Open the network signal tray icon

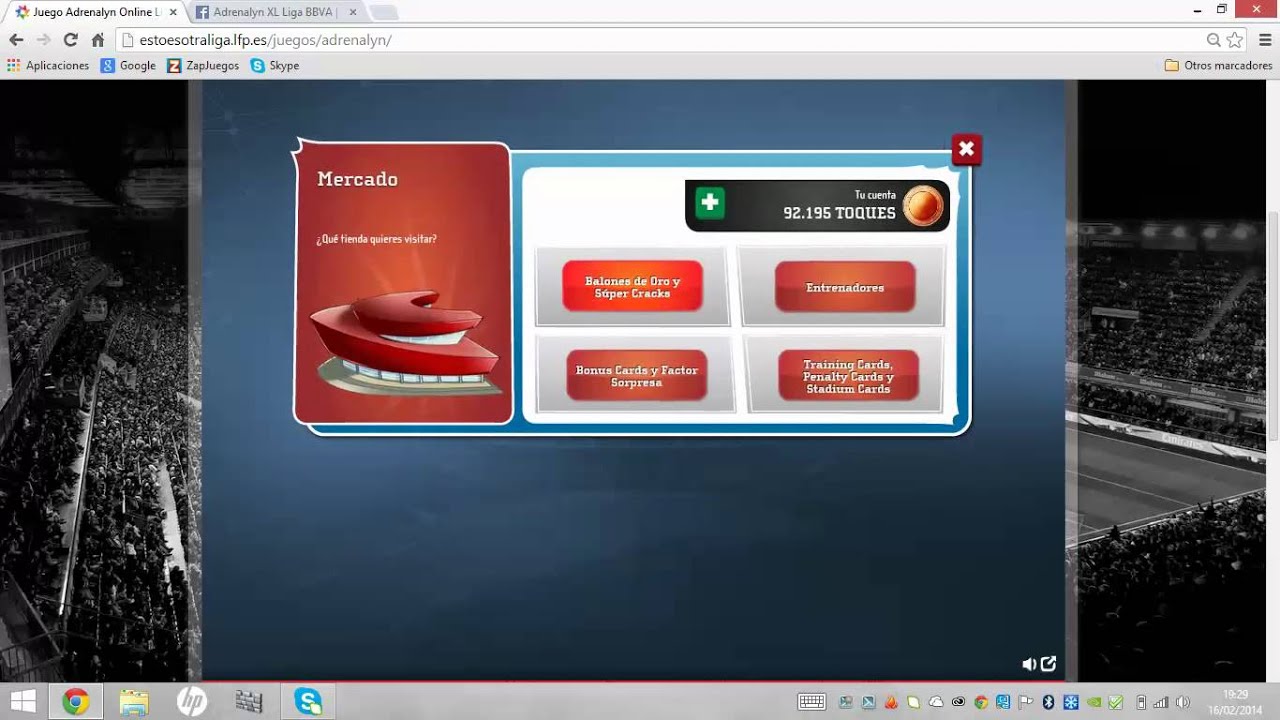point(1161,702)
